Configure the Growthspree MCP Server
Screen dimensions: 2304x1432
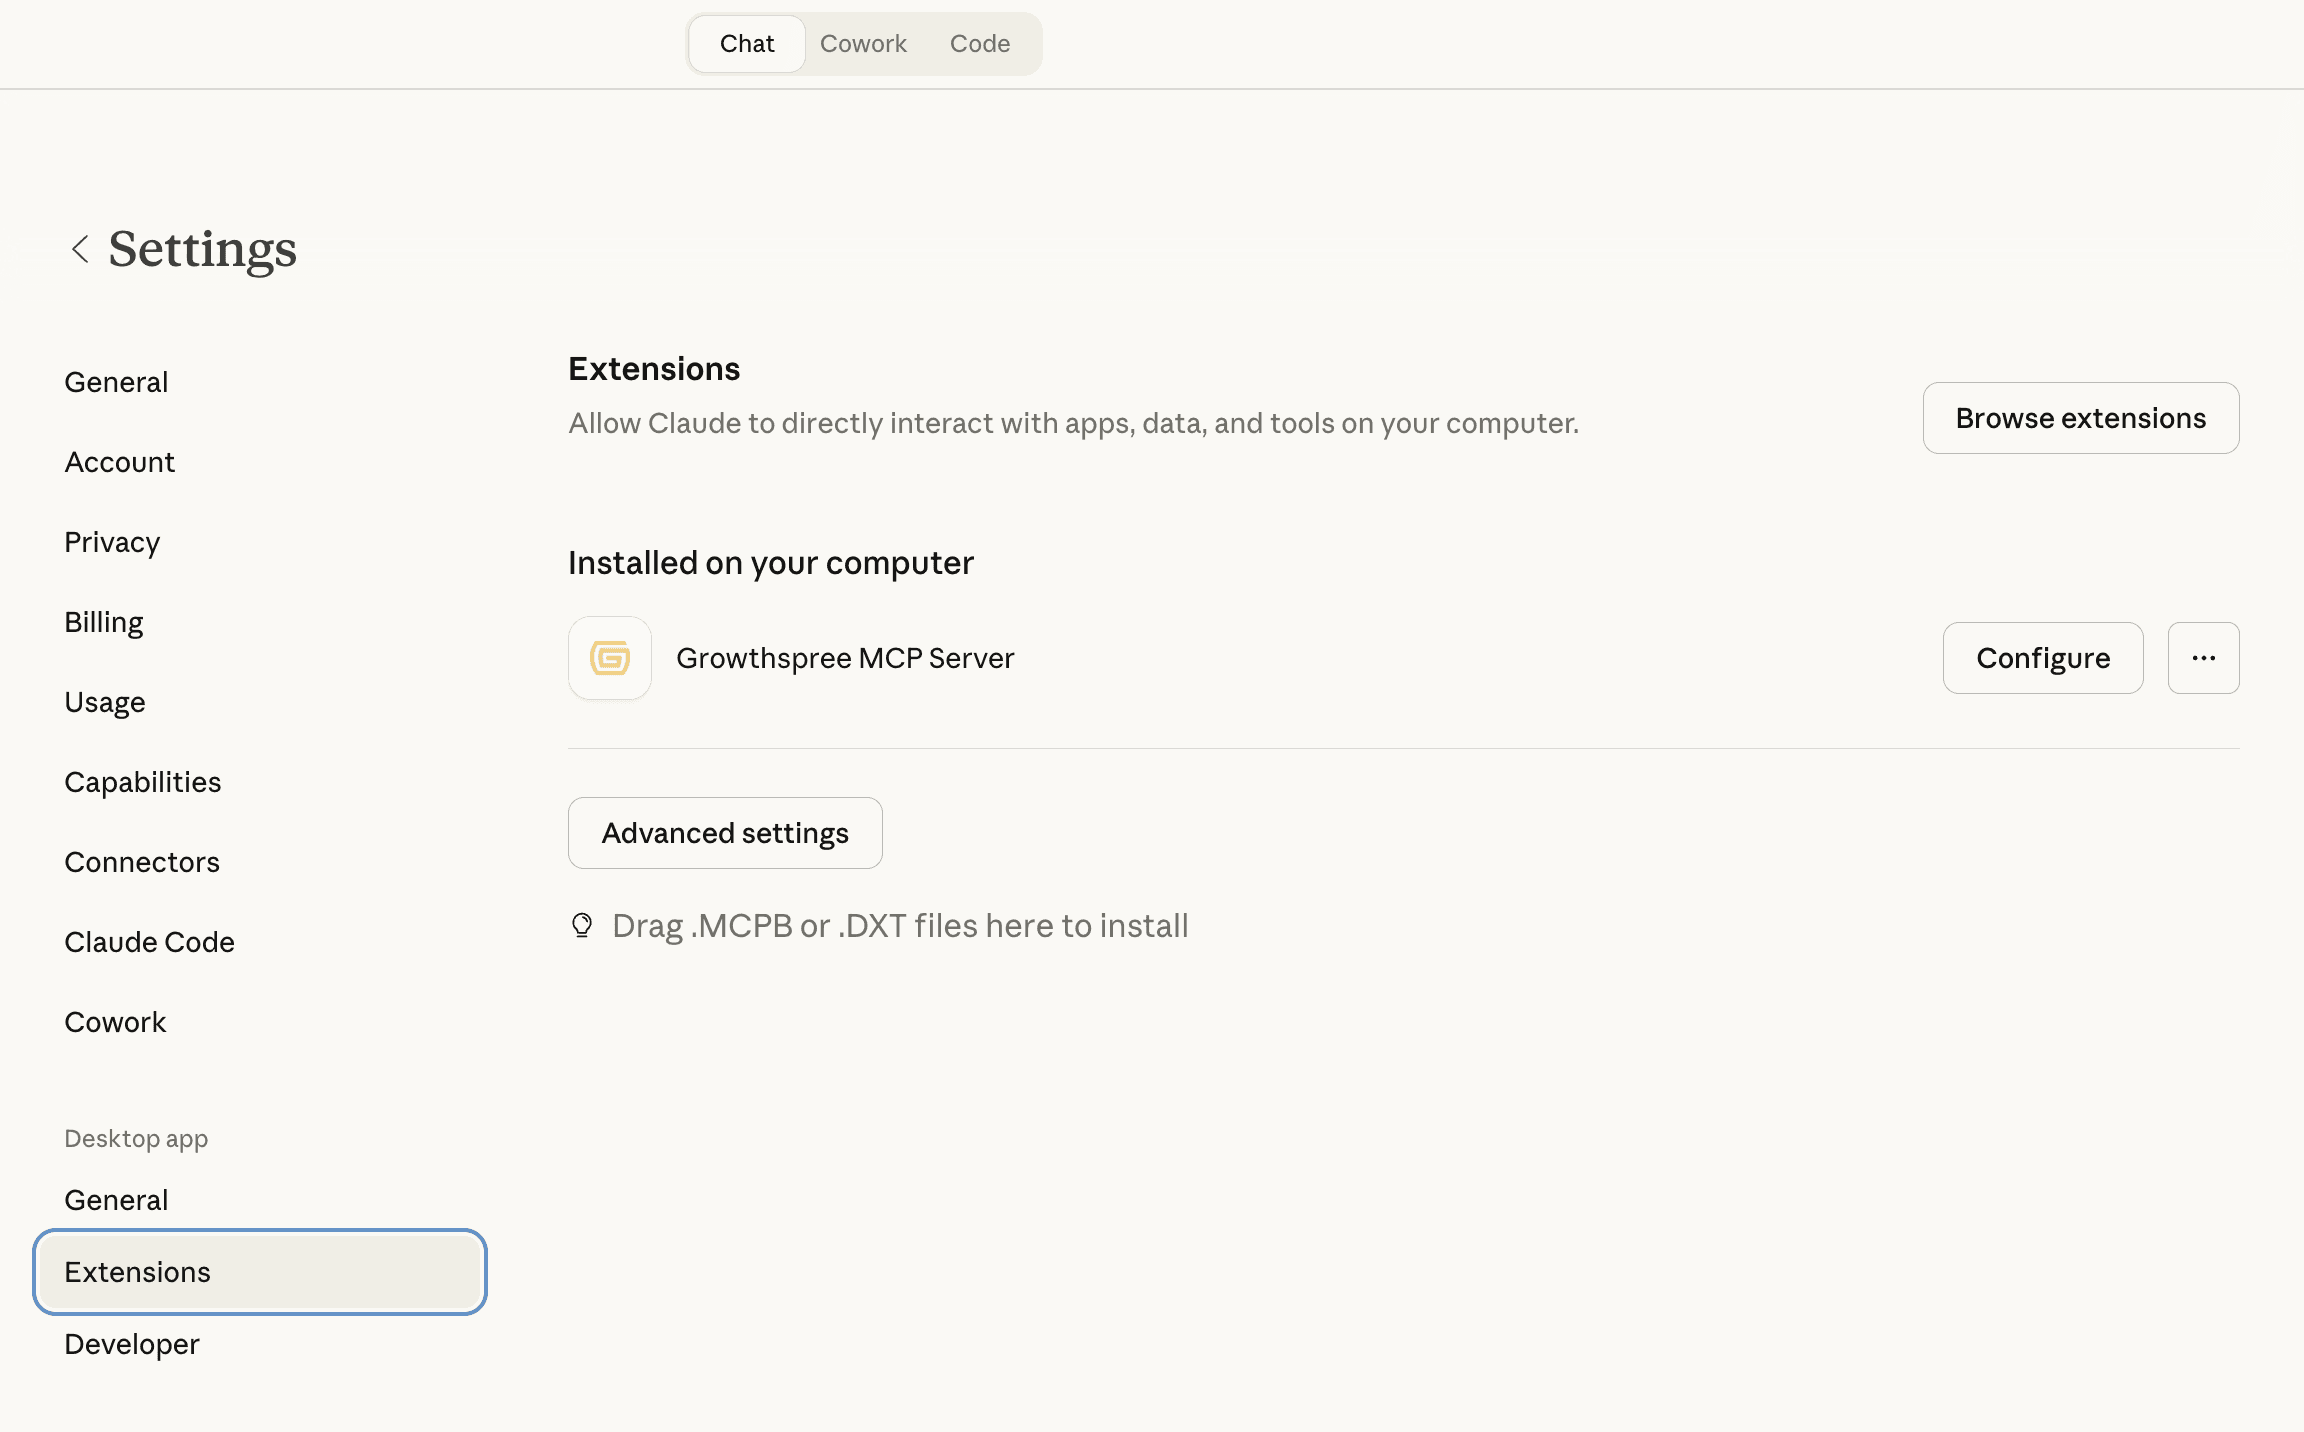click(2043, 658)
